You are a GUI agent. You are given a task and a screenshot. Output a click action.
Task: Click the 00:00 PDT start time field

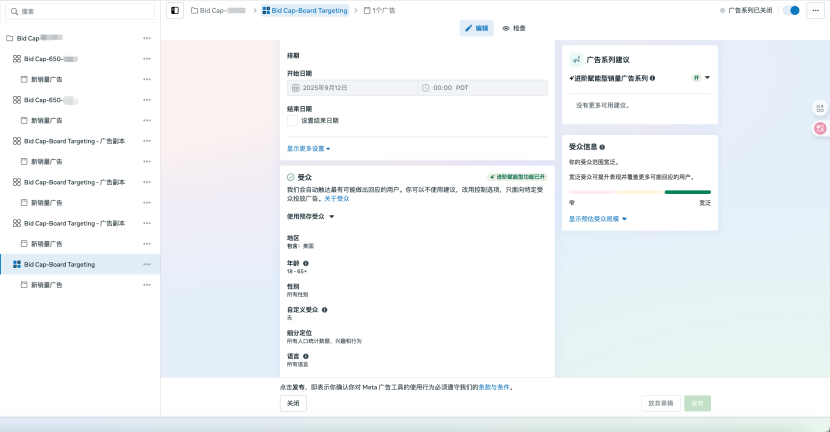(483, 88)
